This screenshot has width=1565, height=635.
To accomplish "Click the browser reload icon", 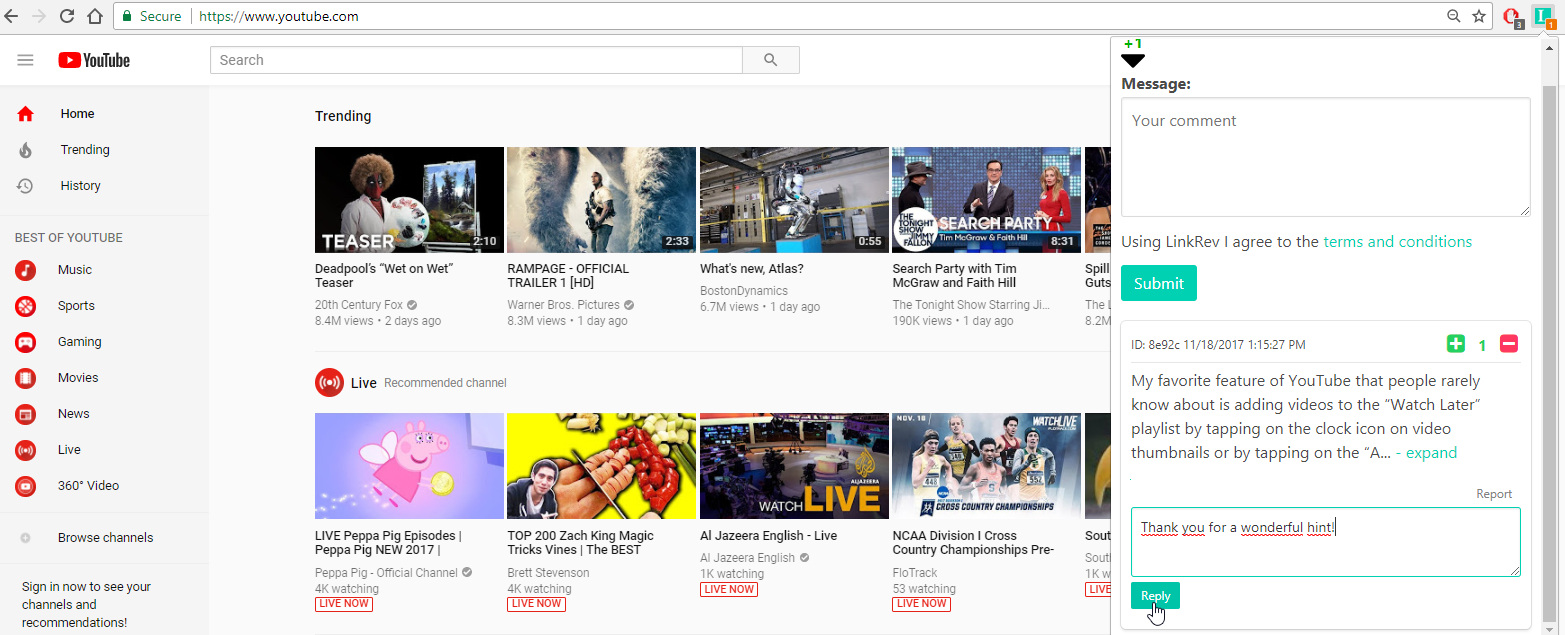I will pyautogui.click(x=67, y=16).
